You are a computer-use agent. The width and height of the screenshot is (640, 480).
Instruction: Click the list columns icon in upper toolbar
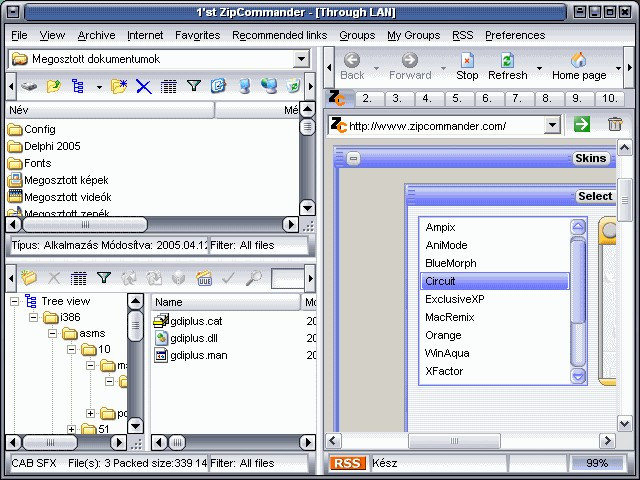169,87
